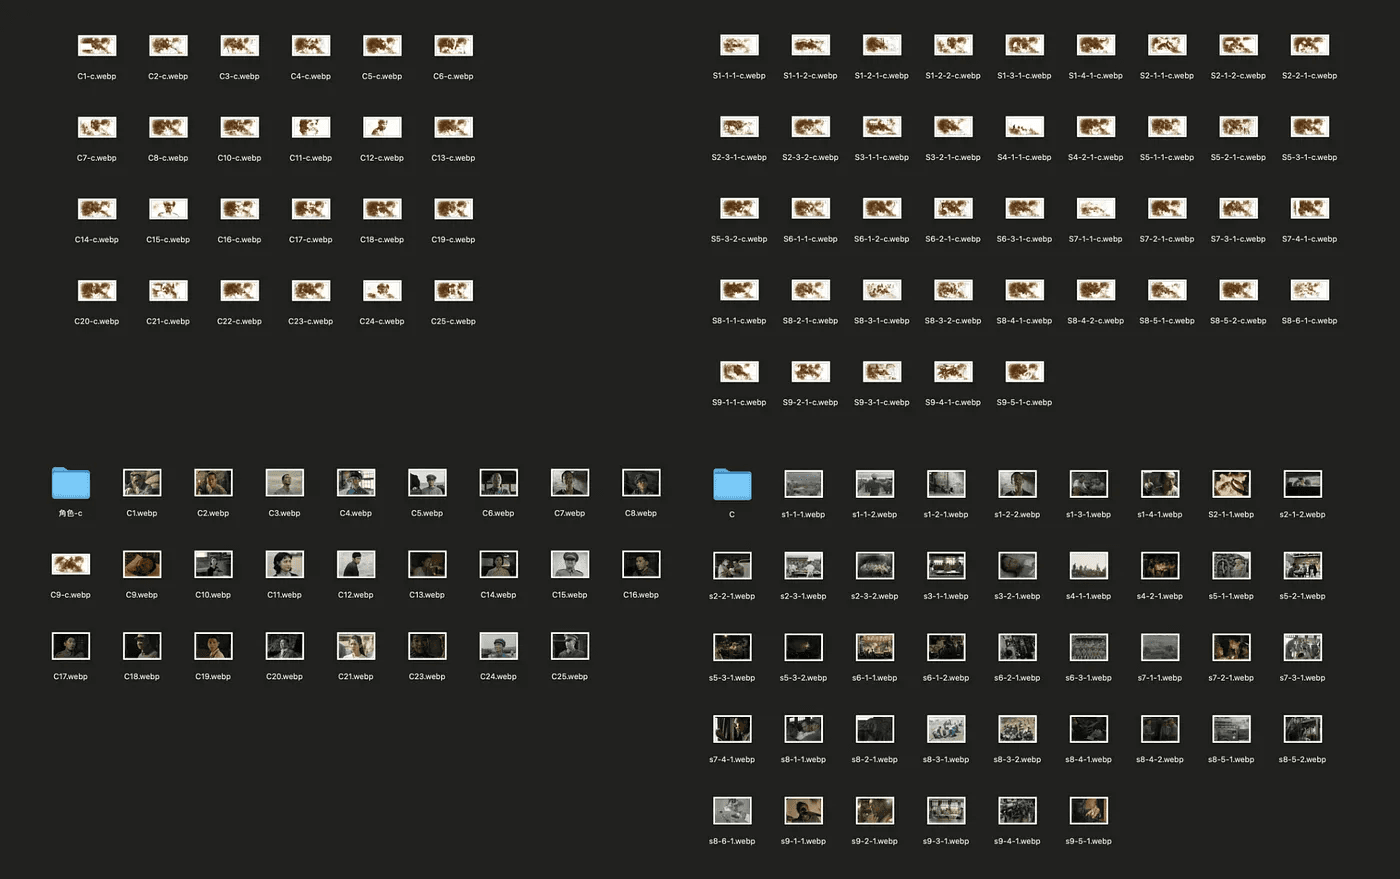Select the s9-5-1.webp scene thumbnail

click(1089, 811)
